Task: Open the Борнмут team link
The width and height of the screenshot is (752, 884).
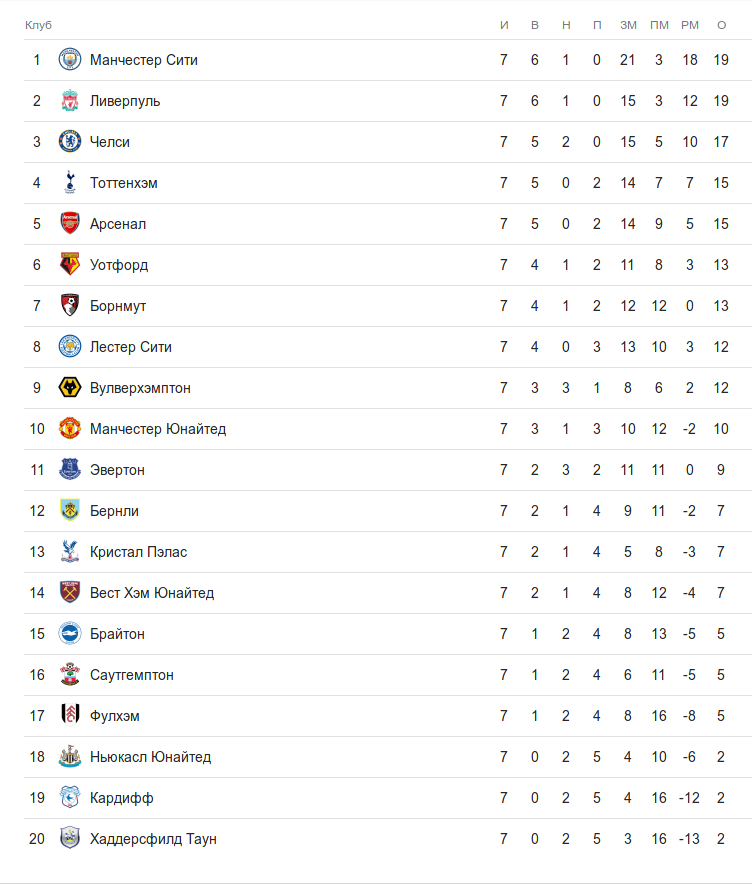Action: (118, 306)
